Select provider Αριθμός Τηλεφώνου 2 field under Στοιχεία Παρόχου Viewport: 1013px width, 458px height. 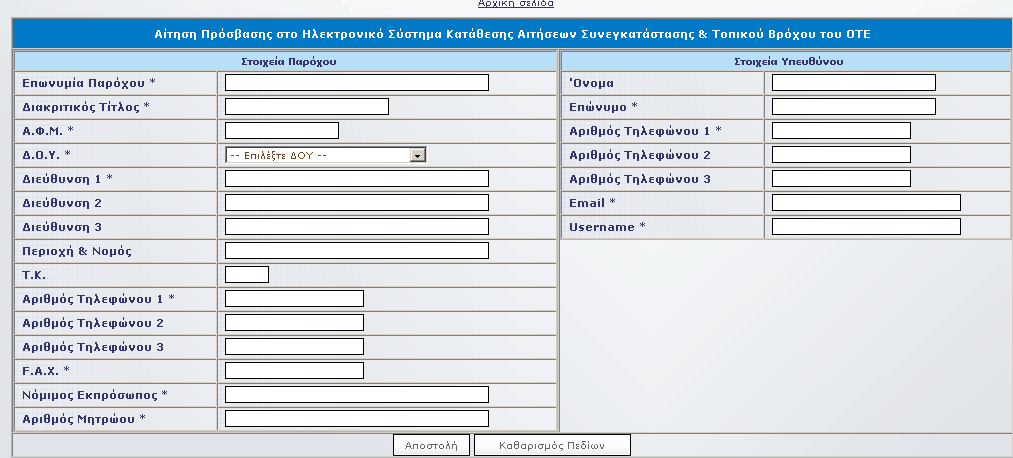(x=294, y=322)
